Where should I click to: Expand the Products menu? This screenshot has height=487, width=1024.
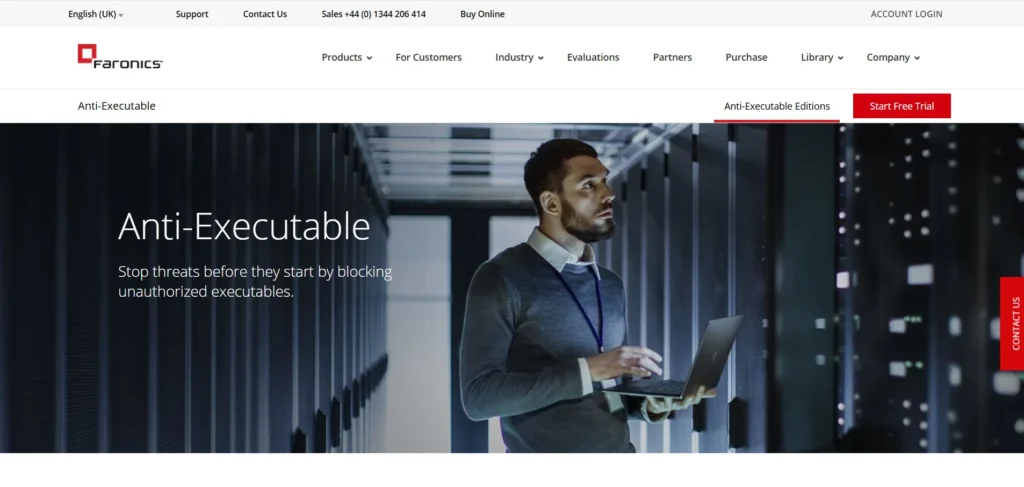[346, 58]
